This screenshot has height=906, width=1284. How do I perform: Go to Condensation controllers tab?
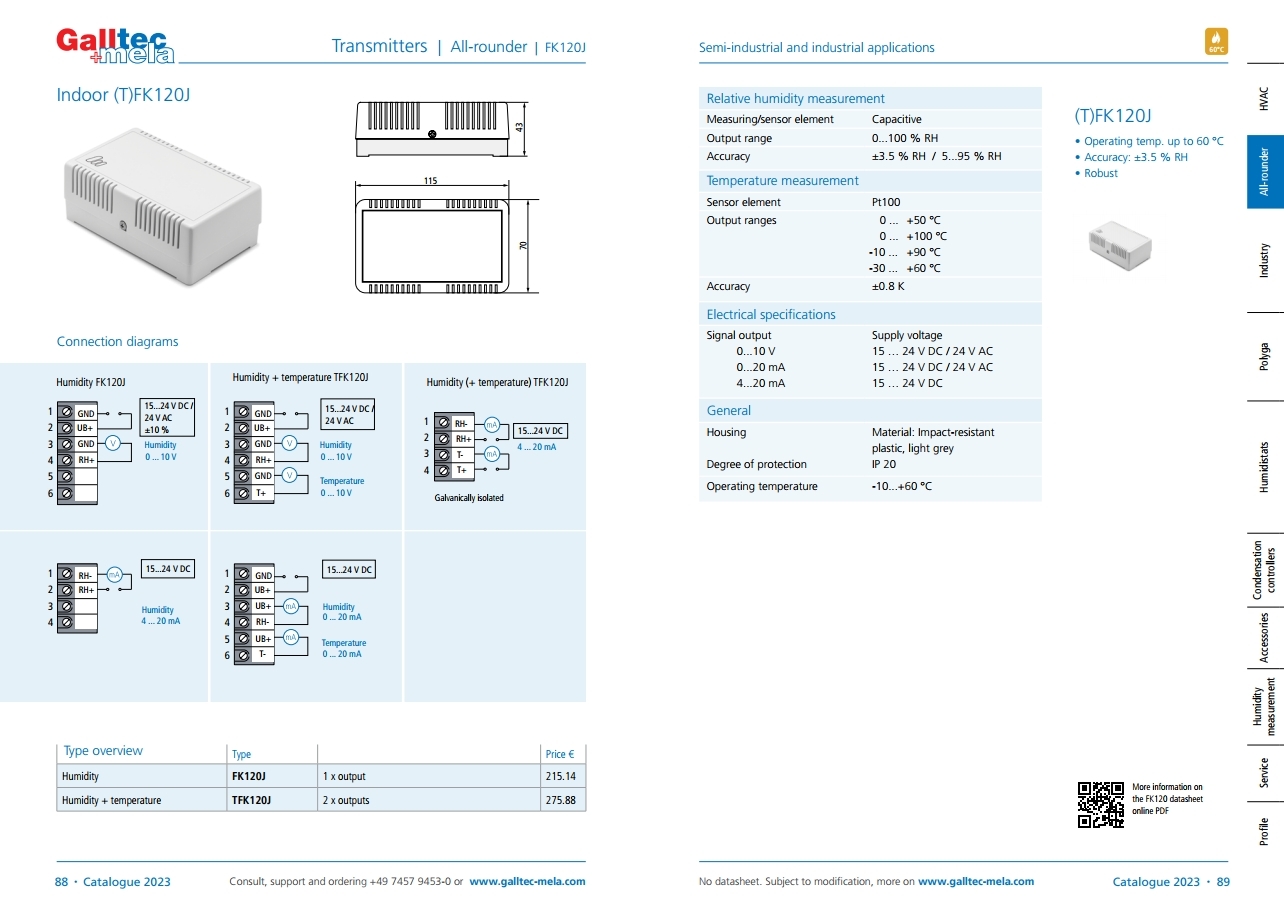click(x=1264, y=572)
